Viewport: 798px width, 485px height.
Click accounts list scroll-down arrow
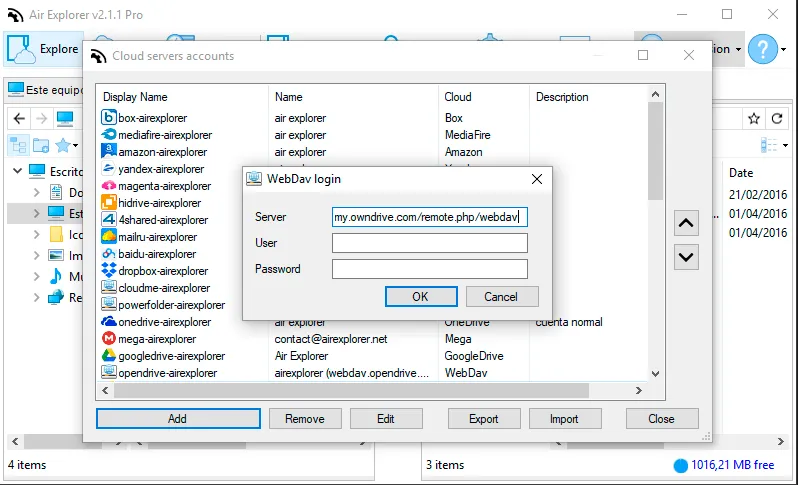(656, 374)
